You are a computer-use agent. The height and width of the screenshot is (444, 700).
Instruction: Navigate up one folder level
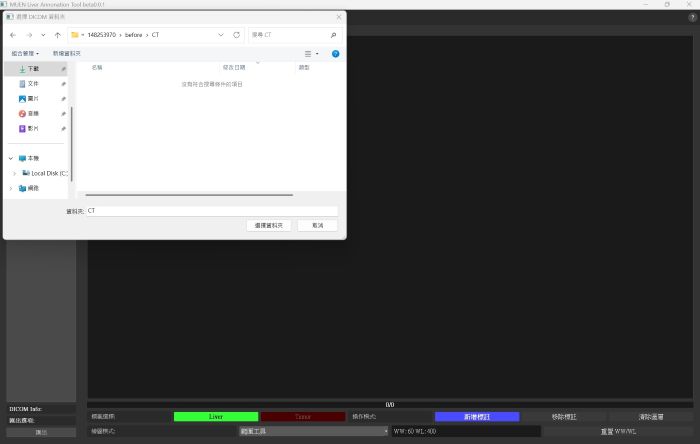[58, 35]
